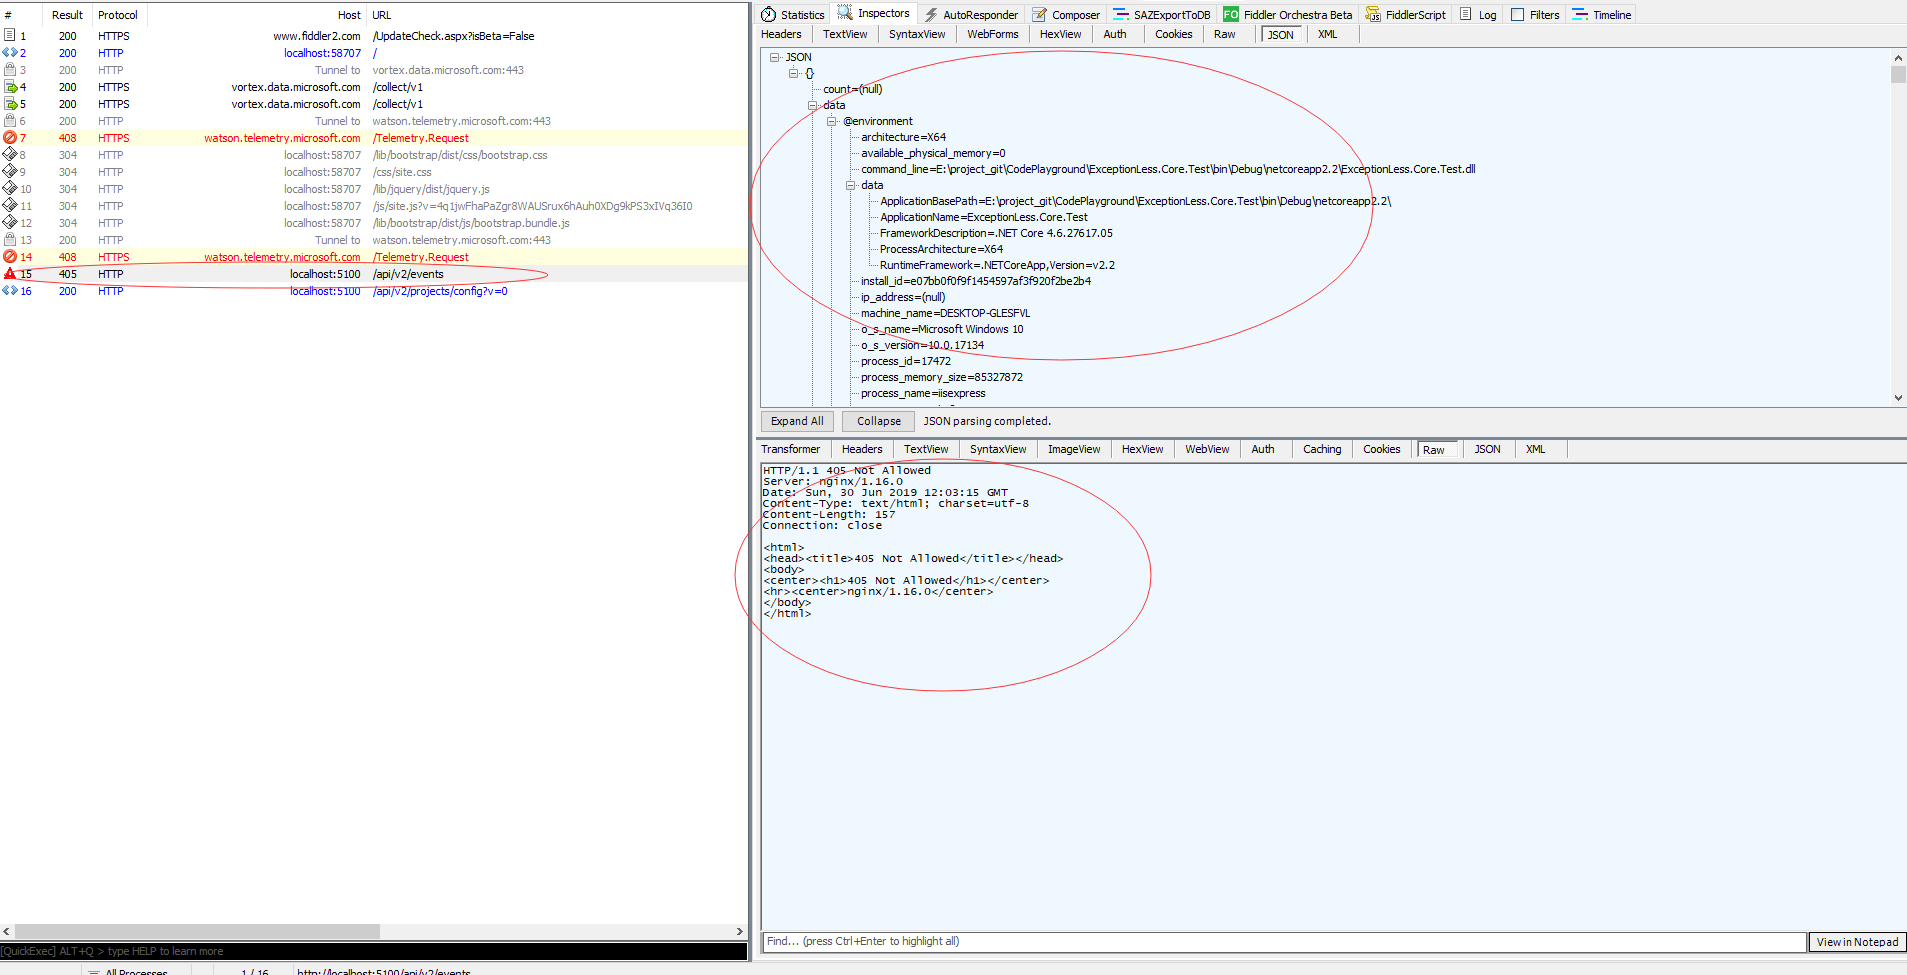Open the response Transformer tab
Image resolution: width=1907 pixels, height=975 pixels.
coord(790,449)
